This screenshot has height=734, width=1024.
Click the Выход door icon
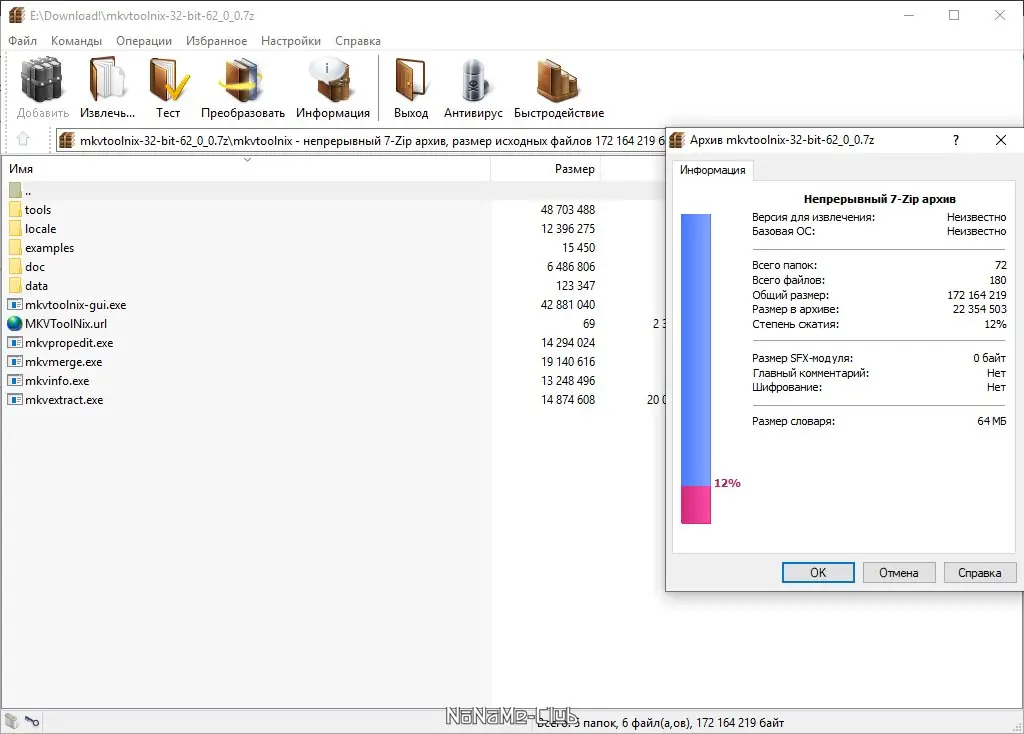tap(411, 80)
